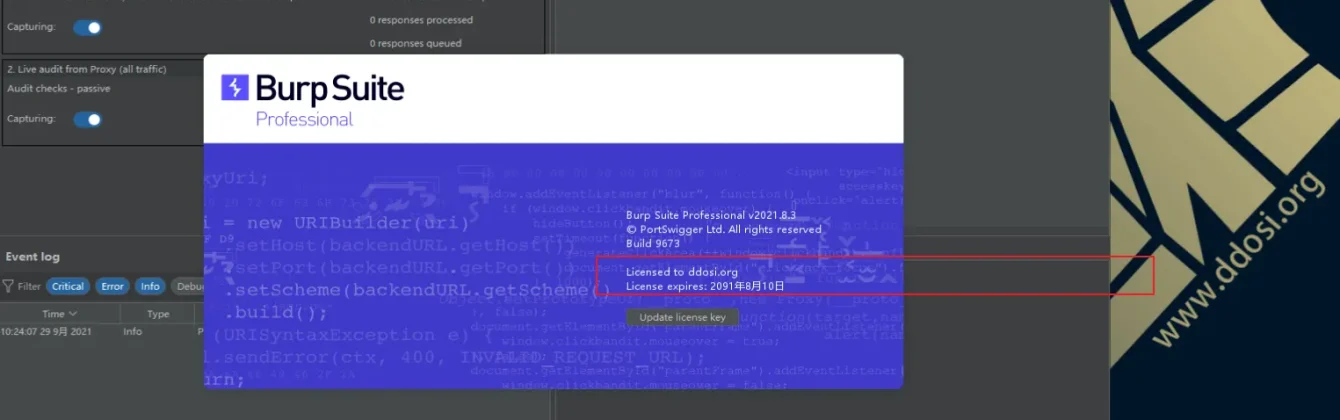Click the Burp Suite lightning logo icon
This screenshot has width=1340, height=420.
[234, 88]
